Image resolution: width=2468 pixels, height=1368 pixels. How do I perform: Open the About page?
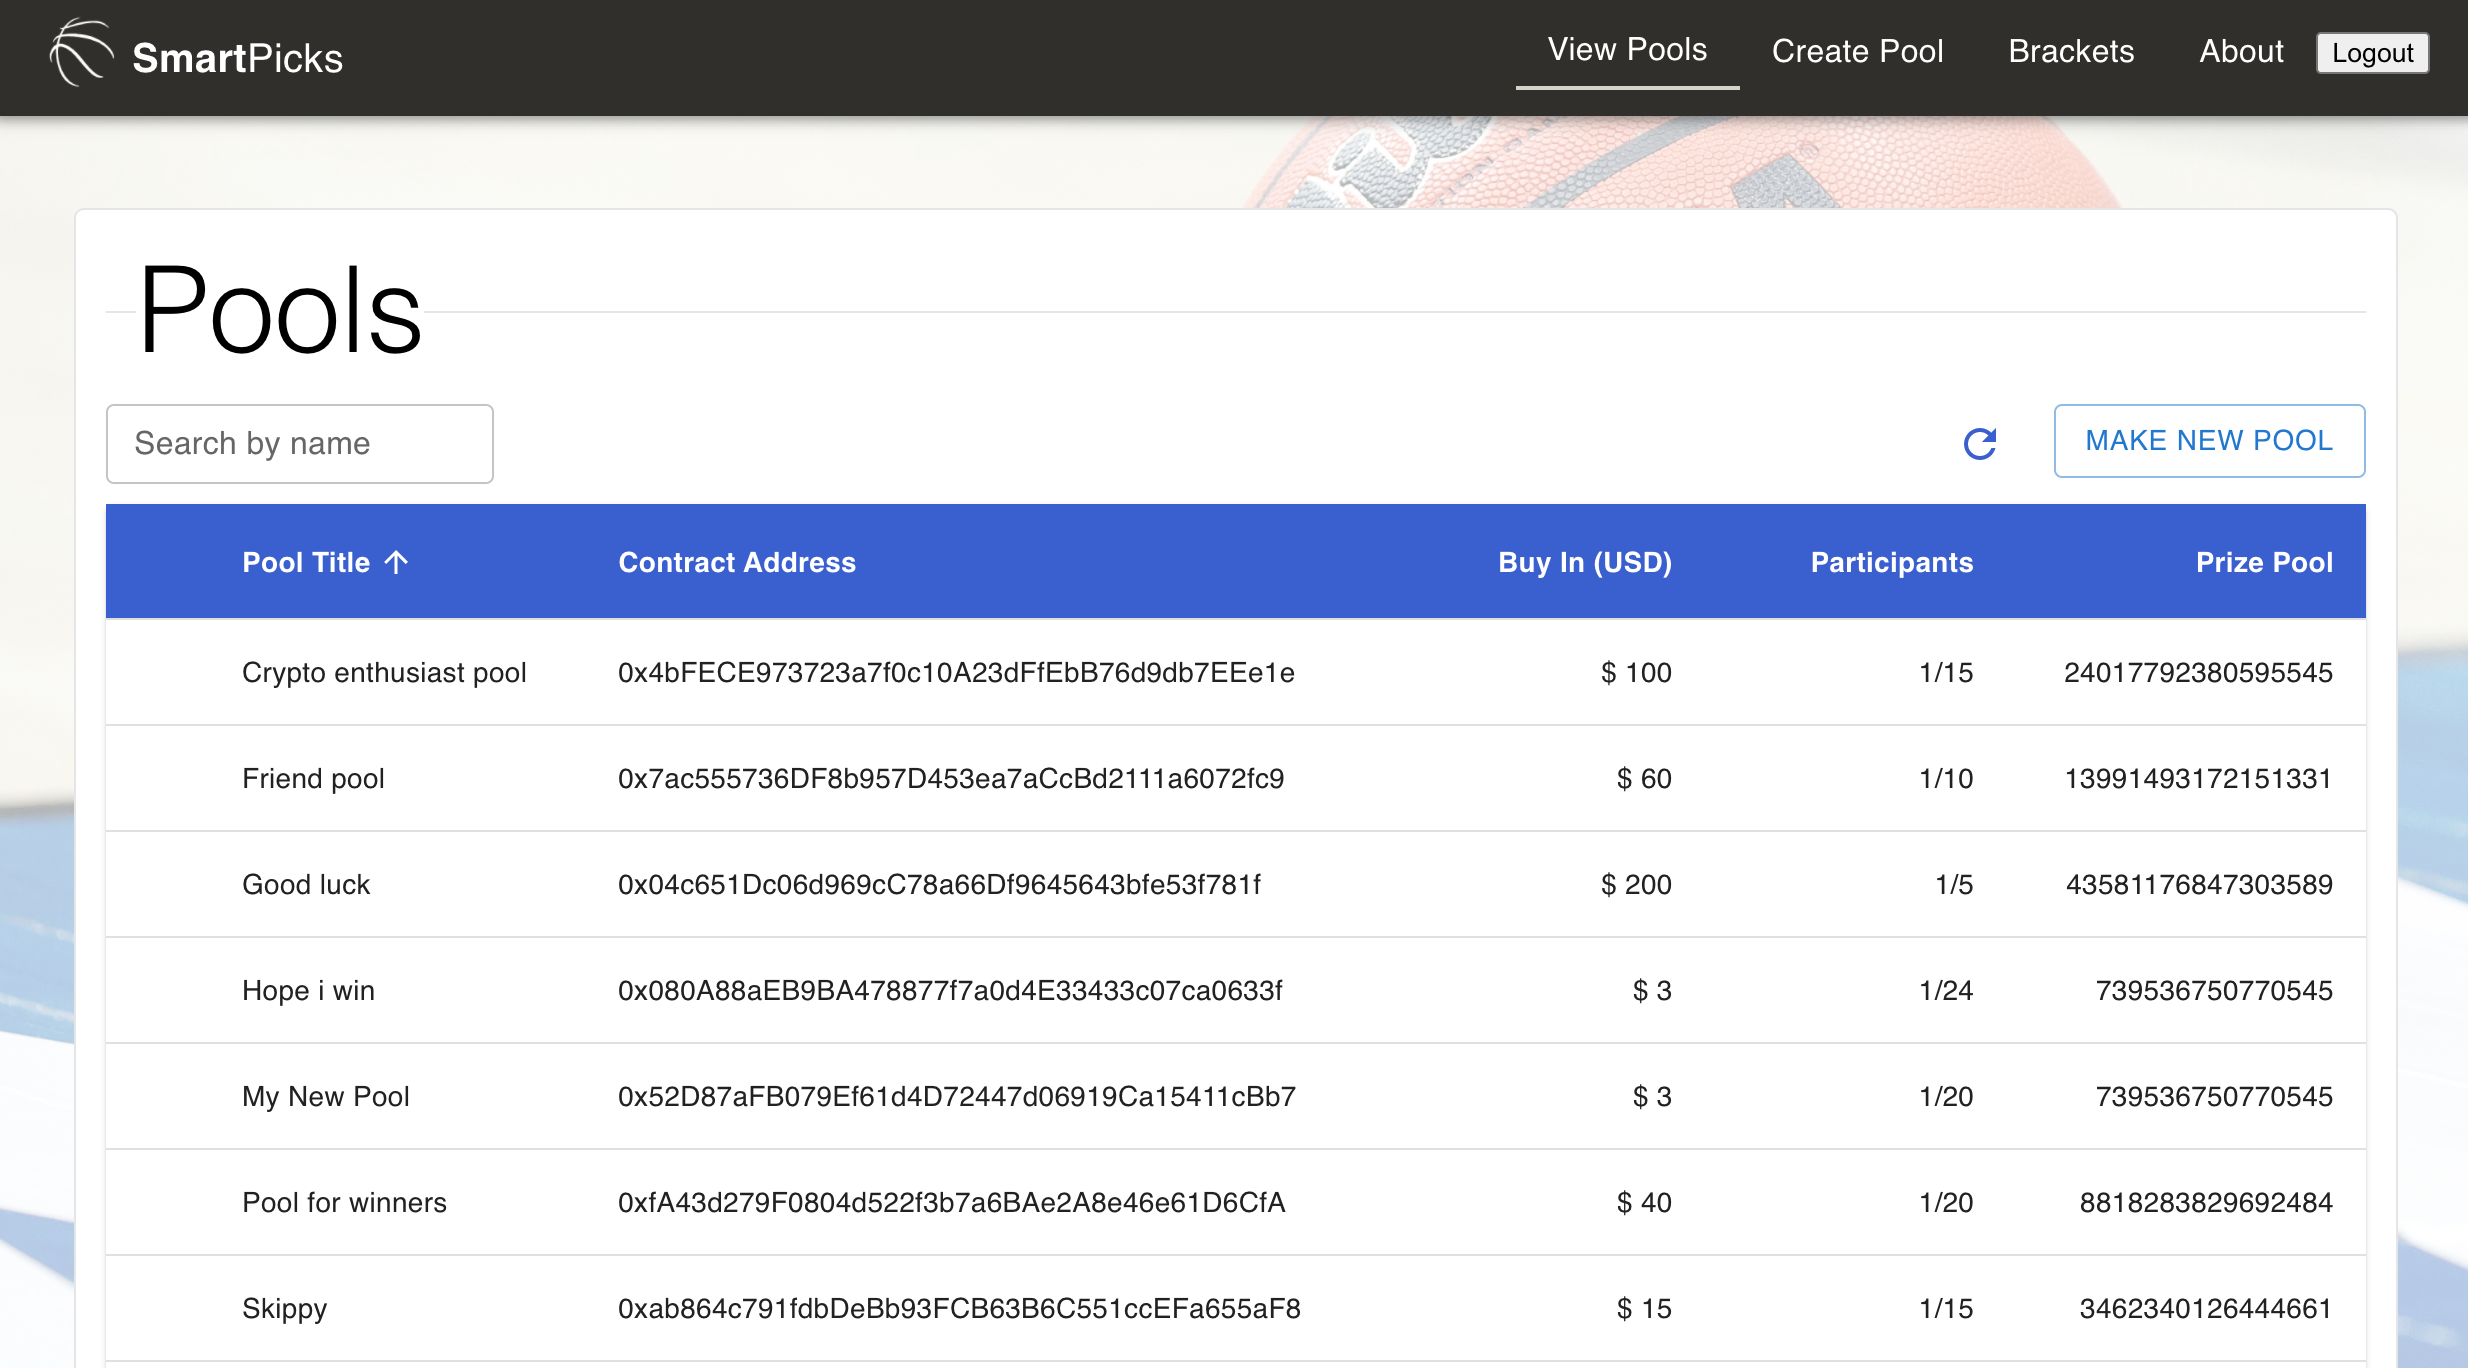tap(2241, 51)
